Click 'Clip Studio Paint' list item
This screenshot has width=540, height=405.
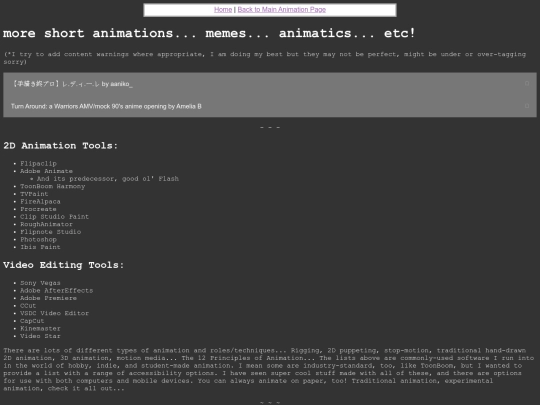[x=54, y=217]
